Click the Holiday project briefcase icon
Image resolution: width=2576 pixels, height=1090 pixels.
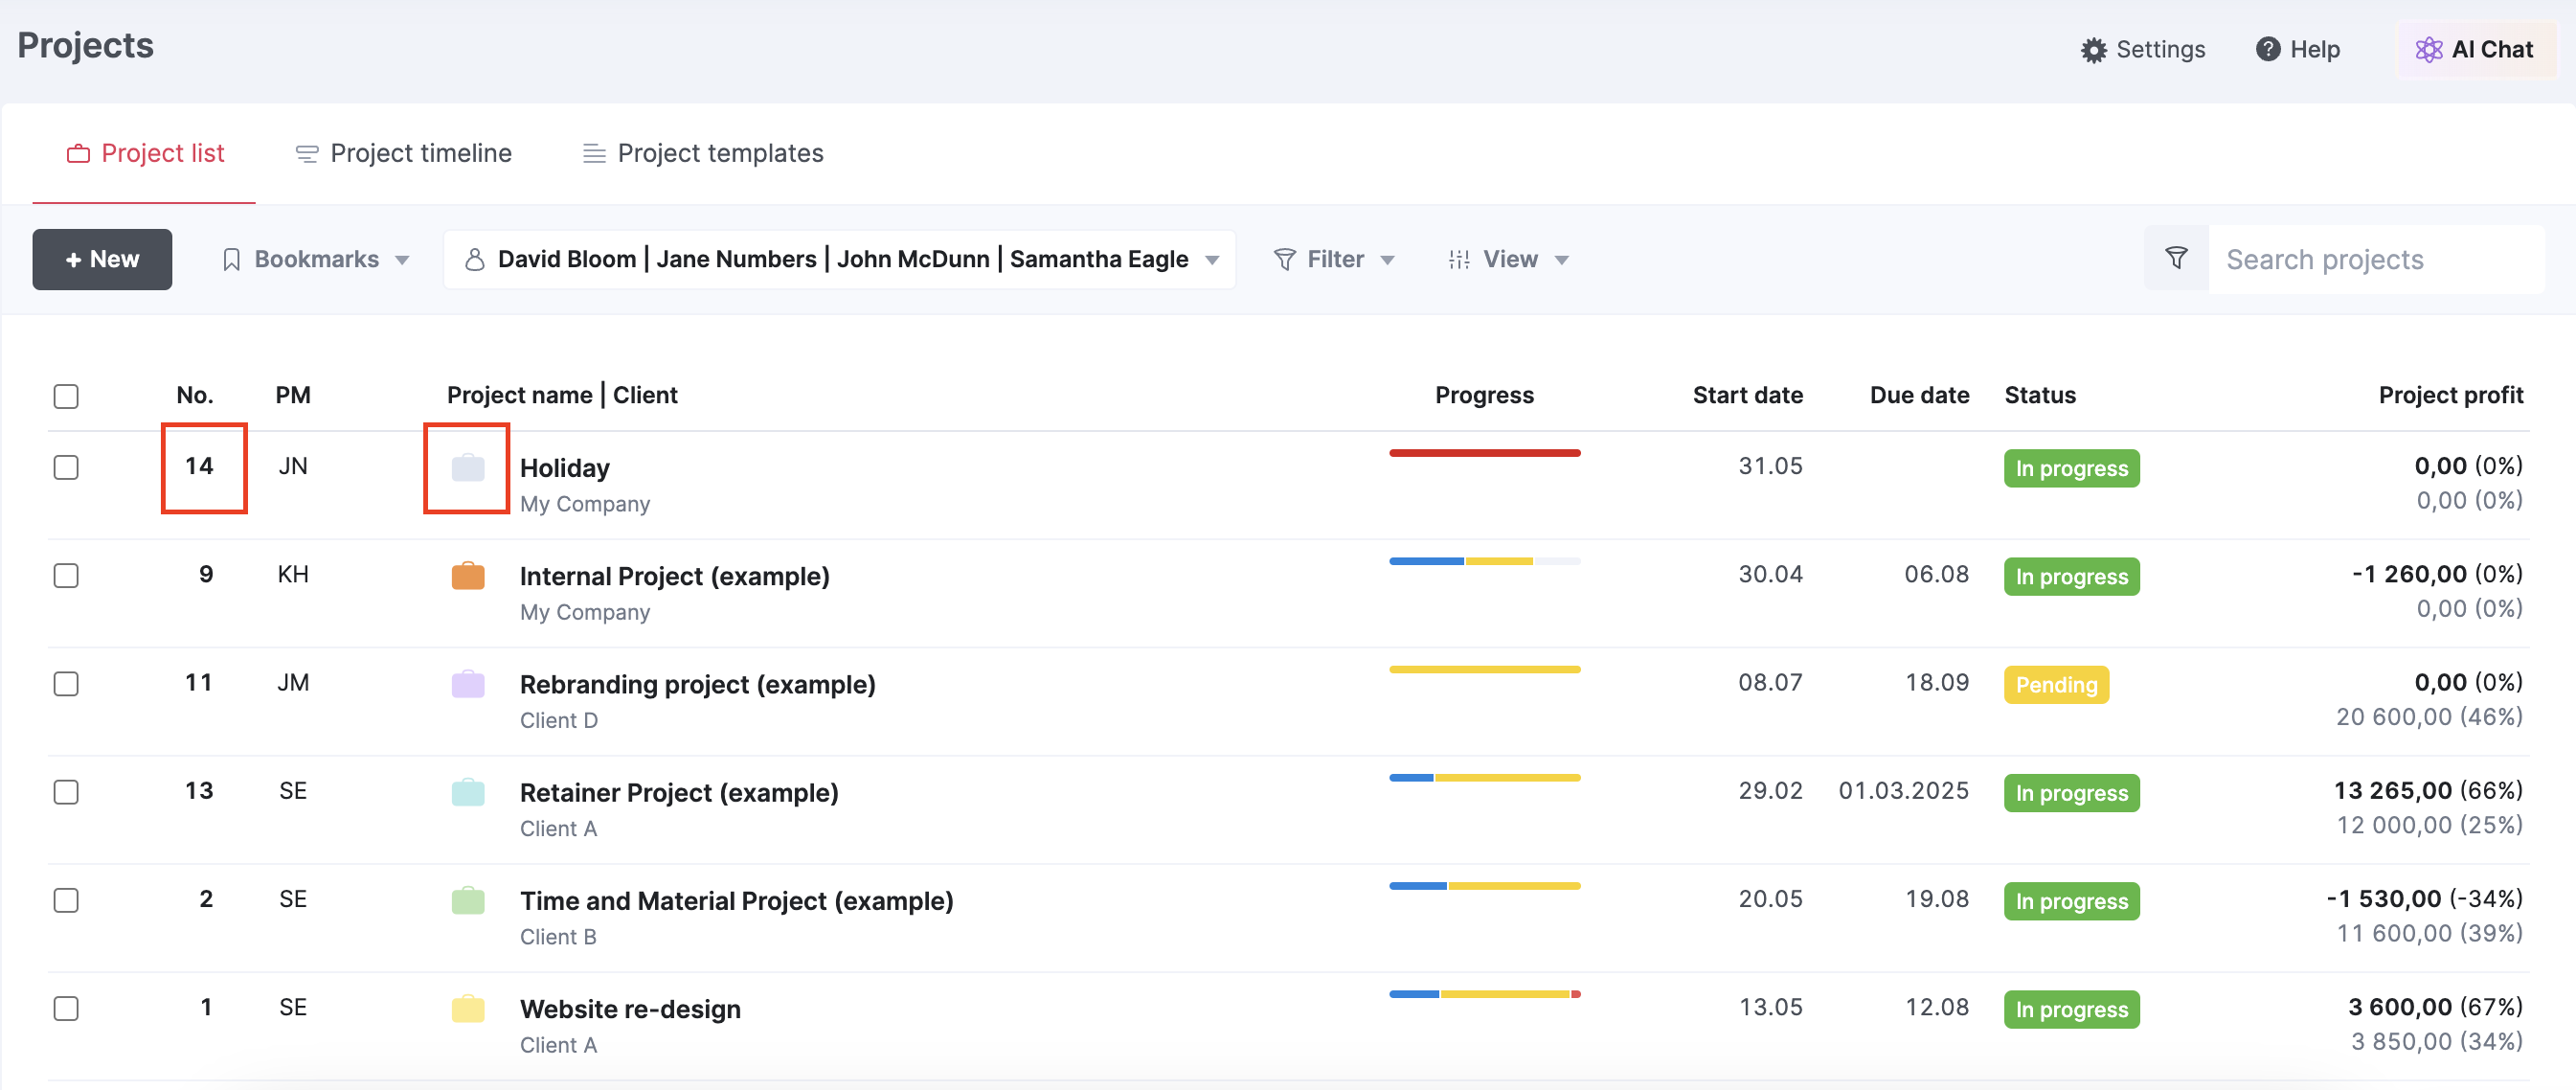pyautogui.click(x=467, y=467)
